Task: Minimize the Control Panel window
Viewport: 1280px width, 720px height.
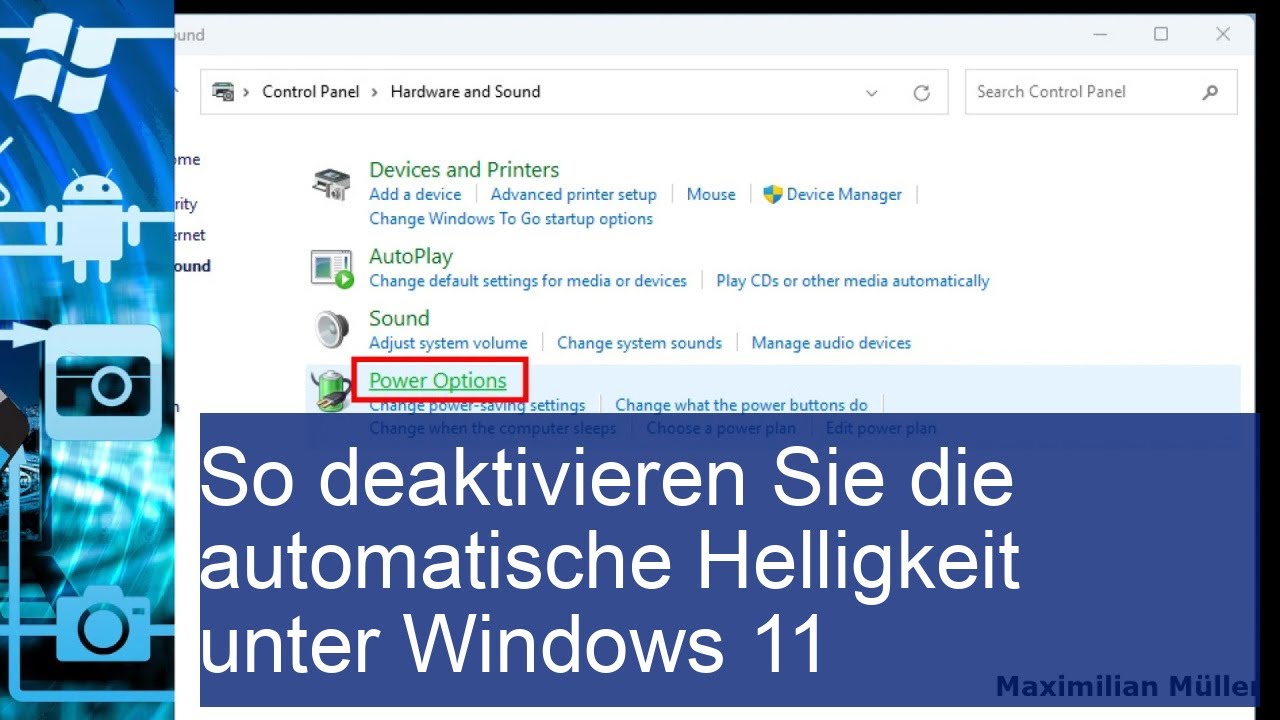Action: click(1100, 34)
